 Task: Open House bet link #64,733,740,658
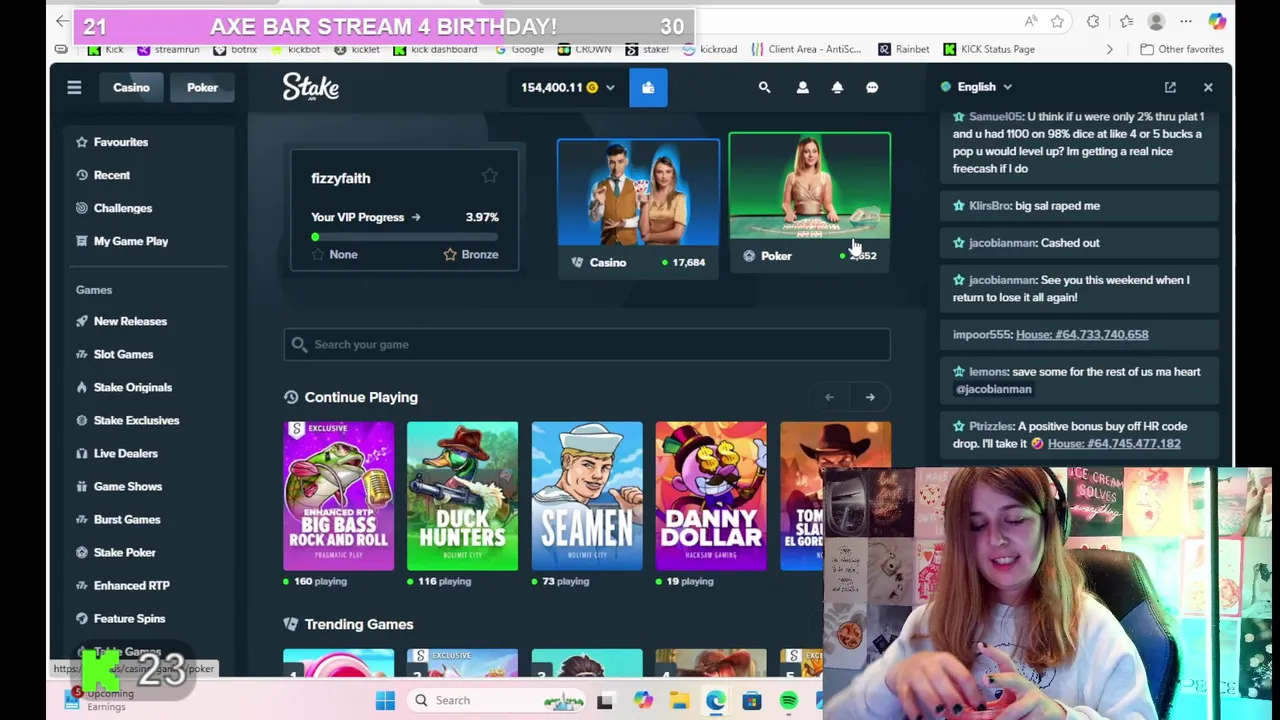1082,334
